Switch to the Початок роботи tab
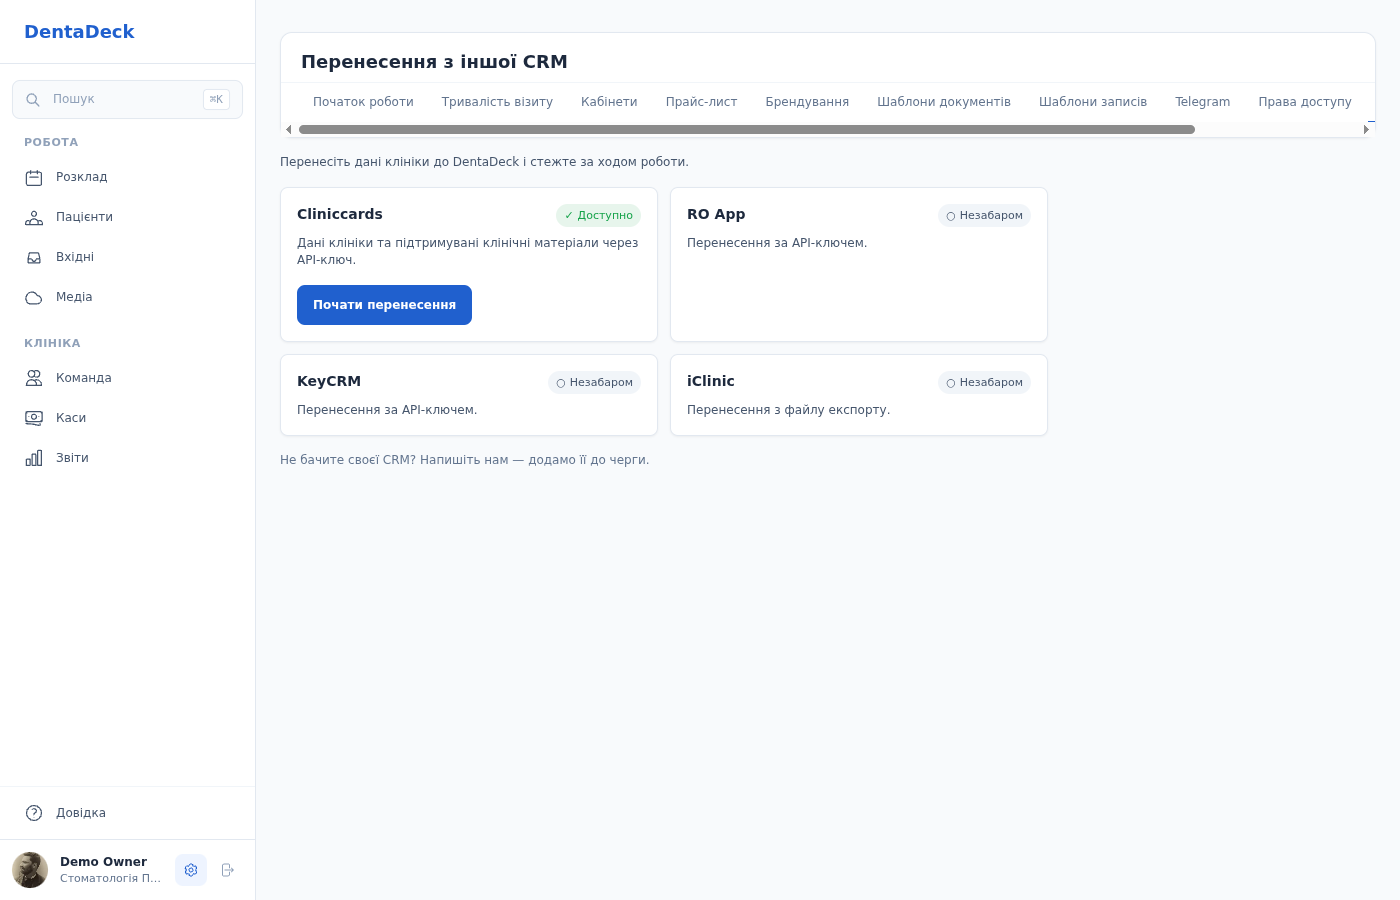1400x900 pixels. point(363,102)
